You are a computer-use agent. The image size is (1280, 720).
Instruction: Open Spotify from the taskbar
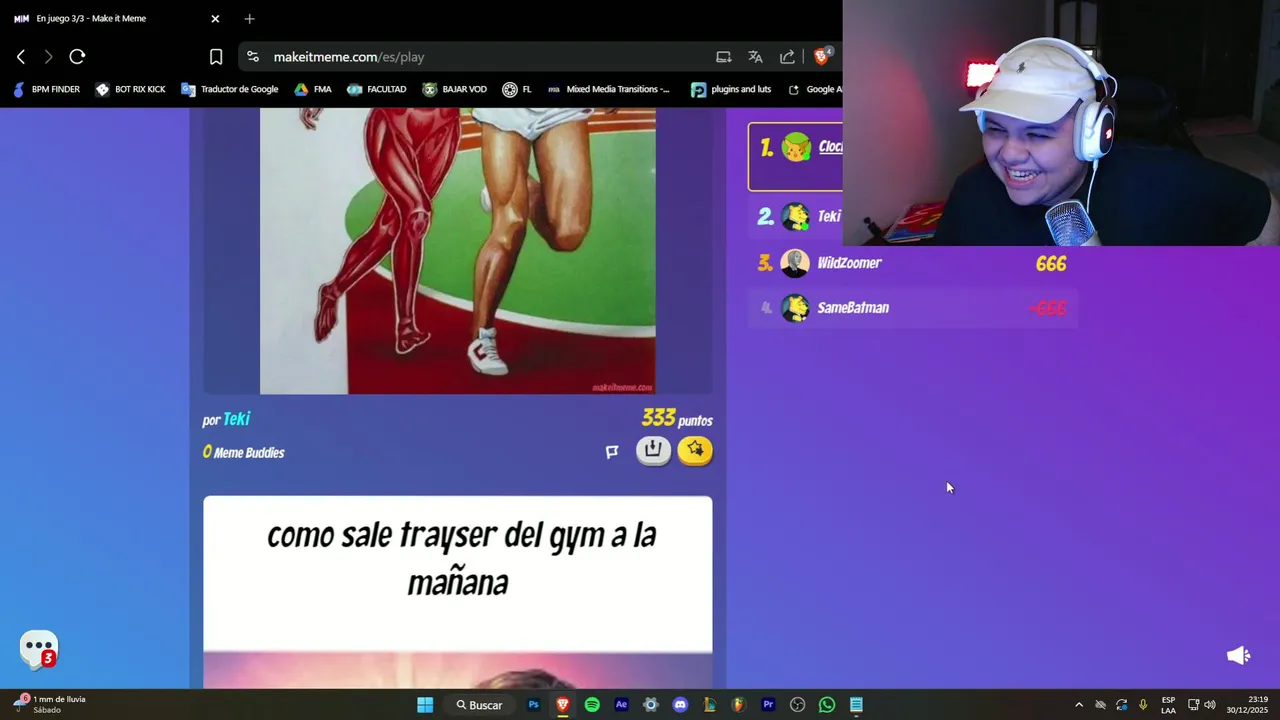[x=592, y=705]
